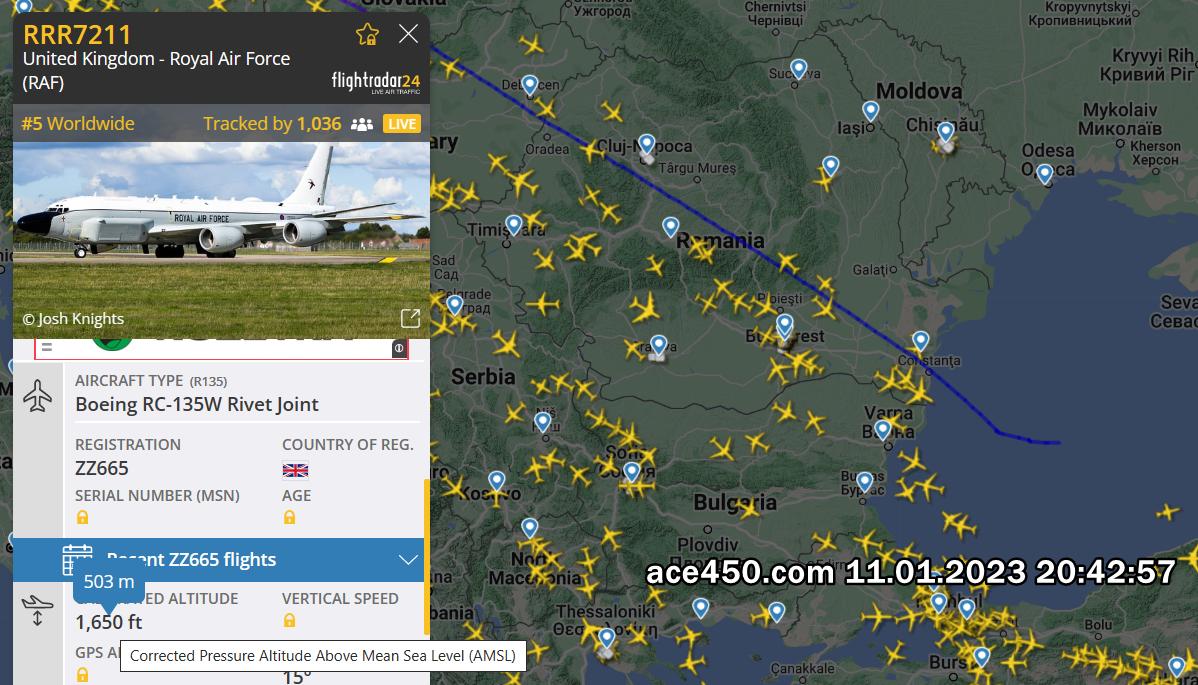
Task: Click the Tracked by 1,036 viewers label
Action: pyautogui.click(x=272, y=124)
